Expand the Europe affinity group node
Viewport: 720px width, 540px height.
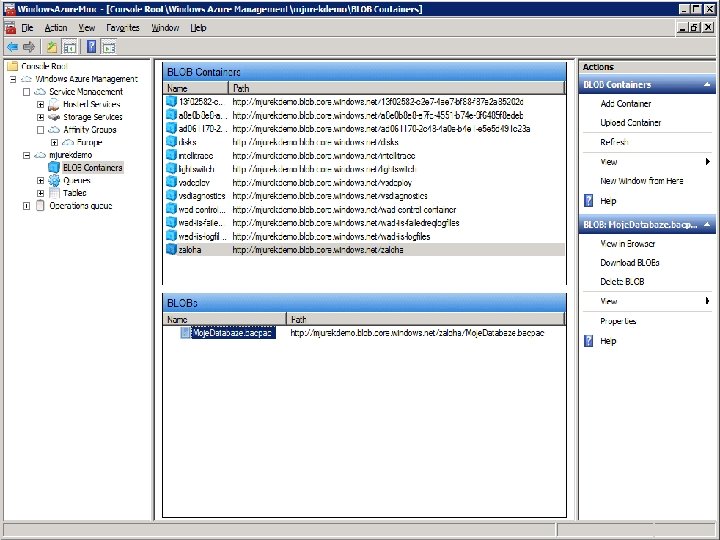(x=54, y=142)
